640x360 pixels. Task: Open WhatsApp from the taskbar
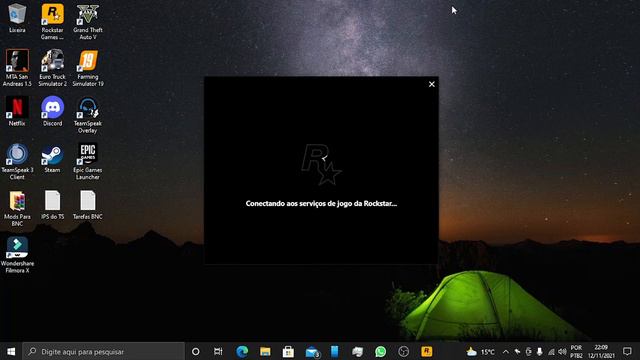(x=380, y=351)
